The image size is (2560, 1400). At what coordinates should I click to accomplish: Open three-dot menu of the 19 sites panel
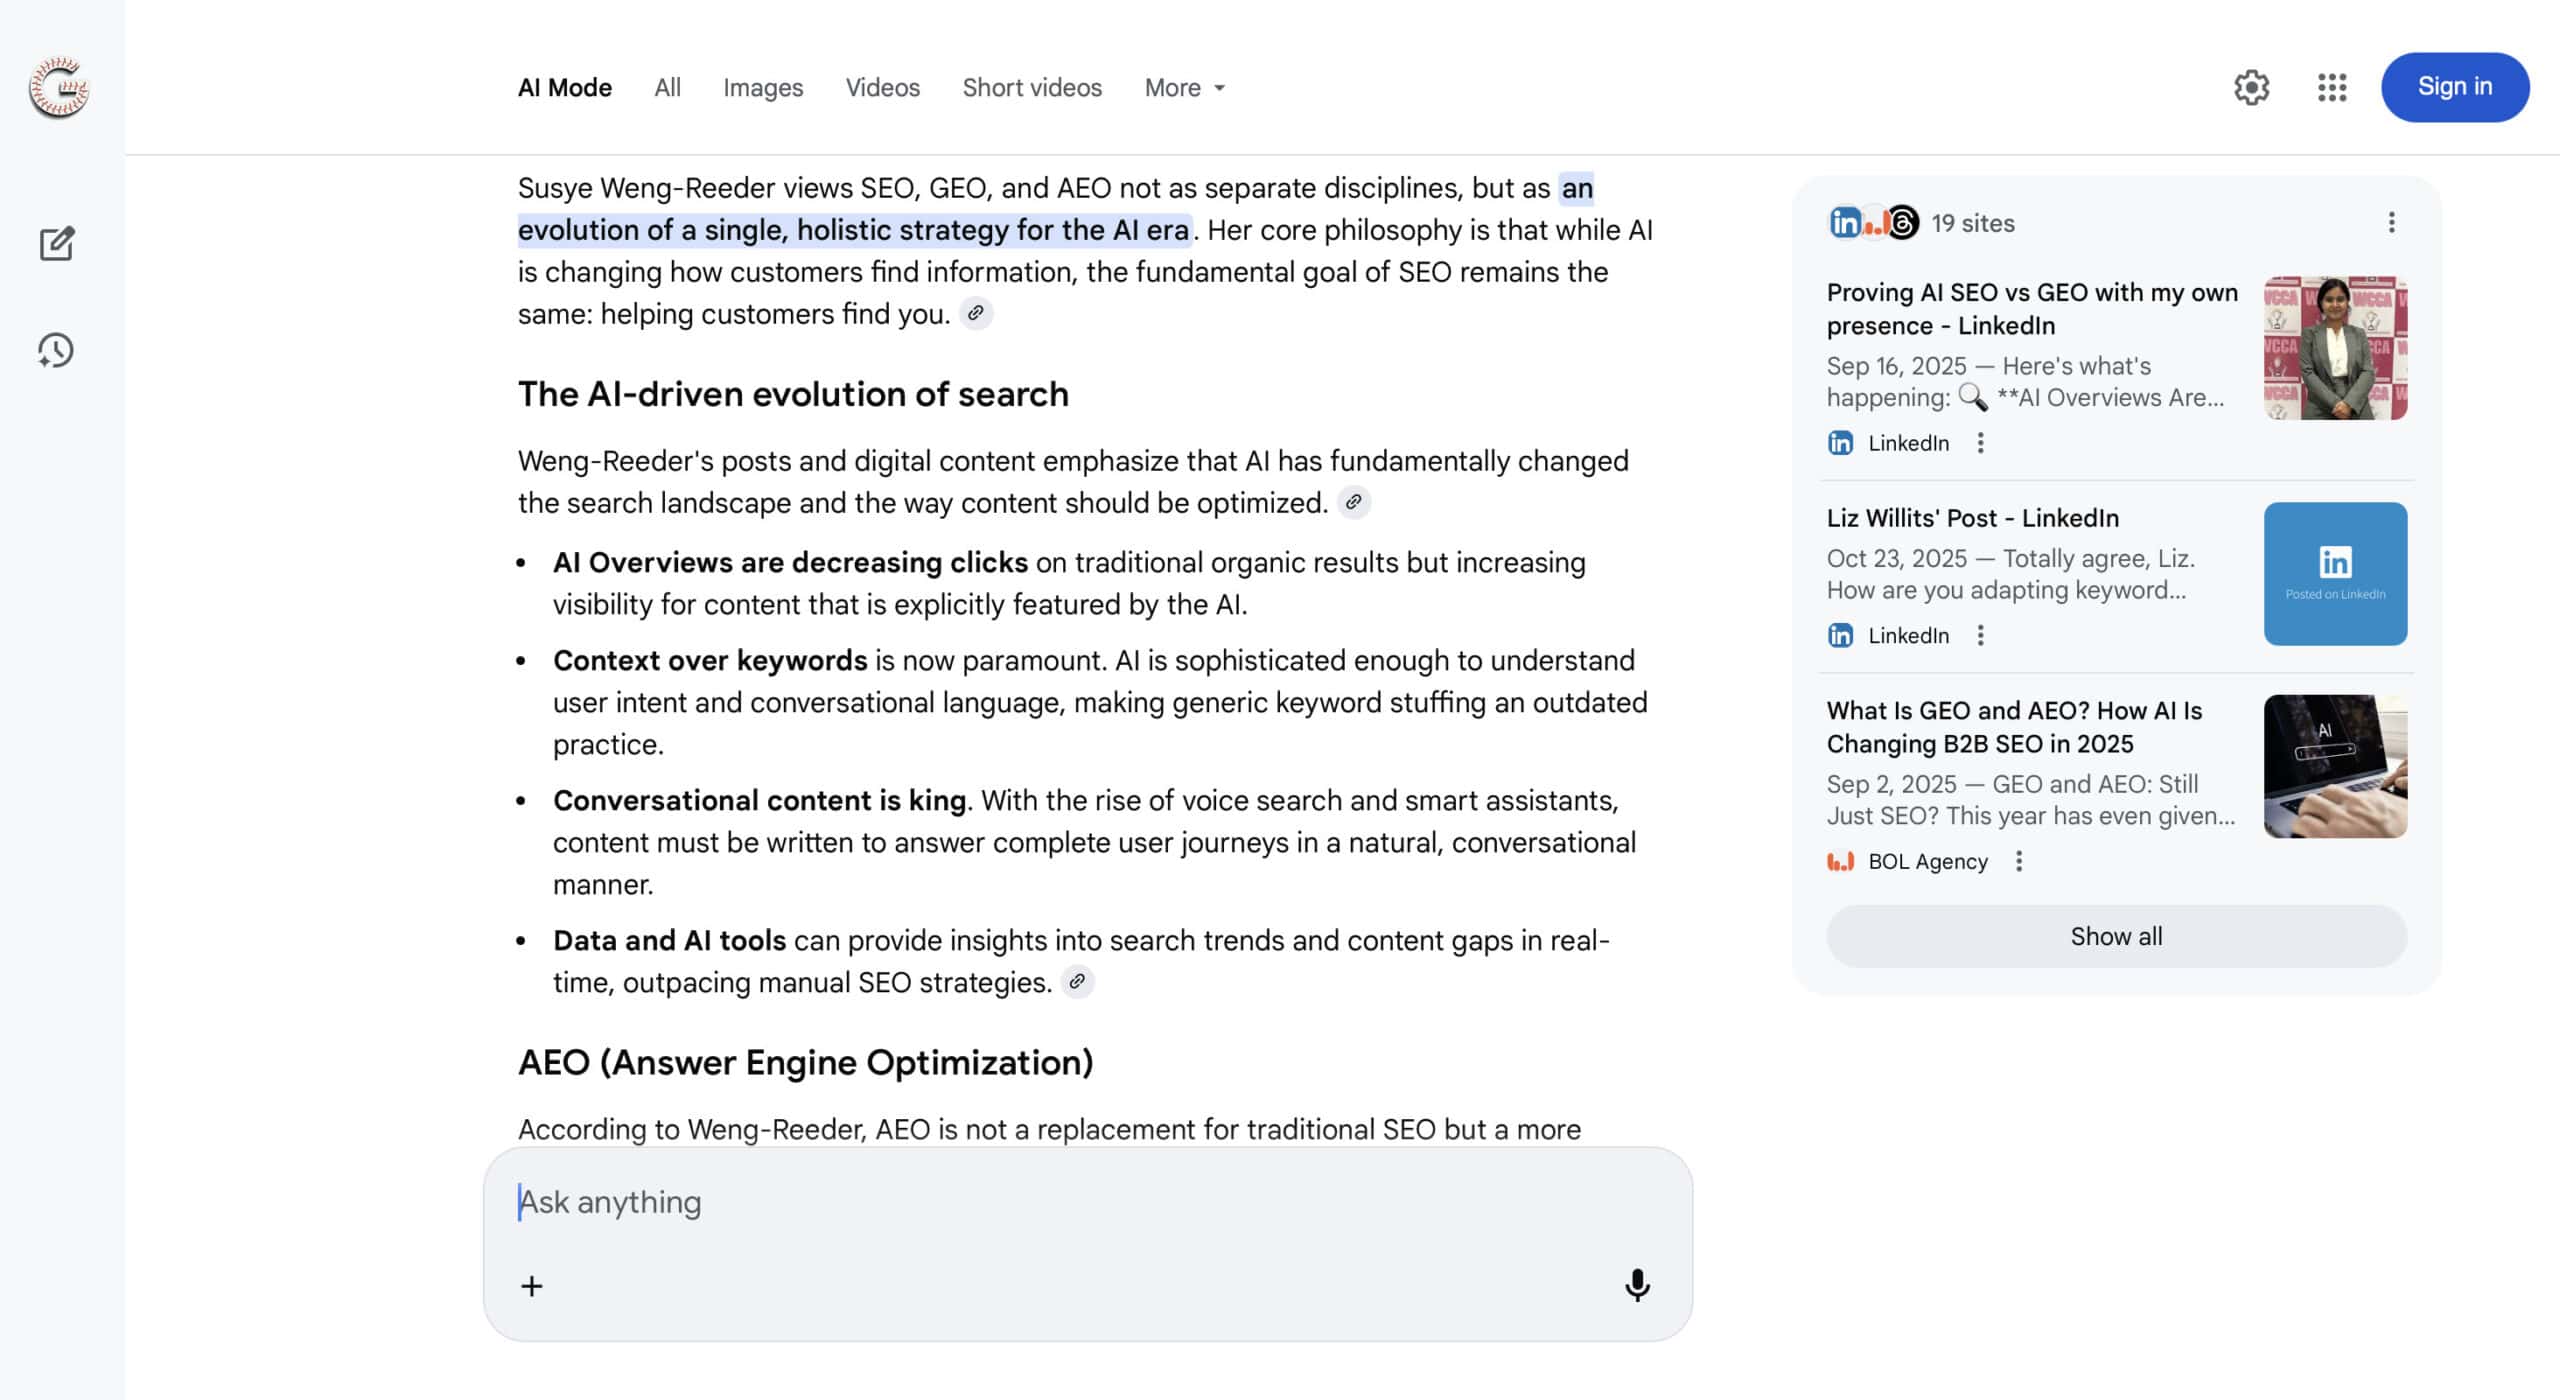click(x=2391, y=223)
